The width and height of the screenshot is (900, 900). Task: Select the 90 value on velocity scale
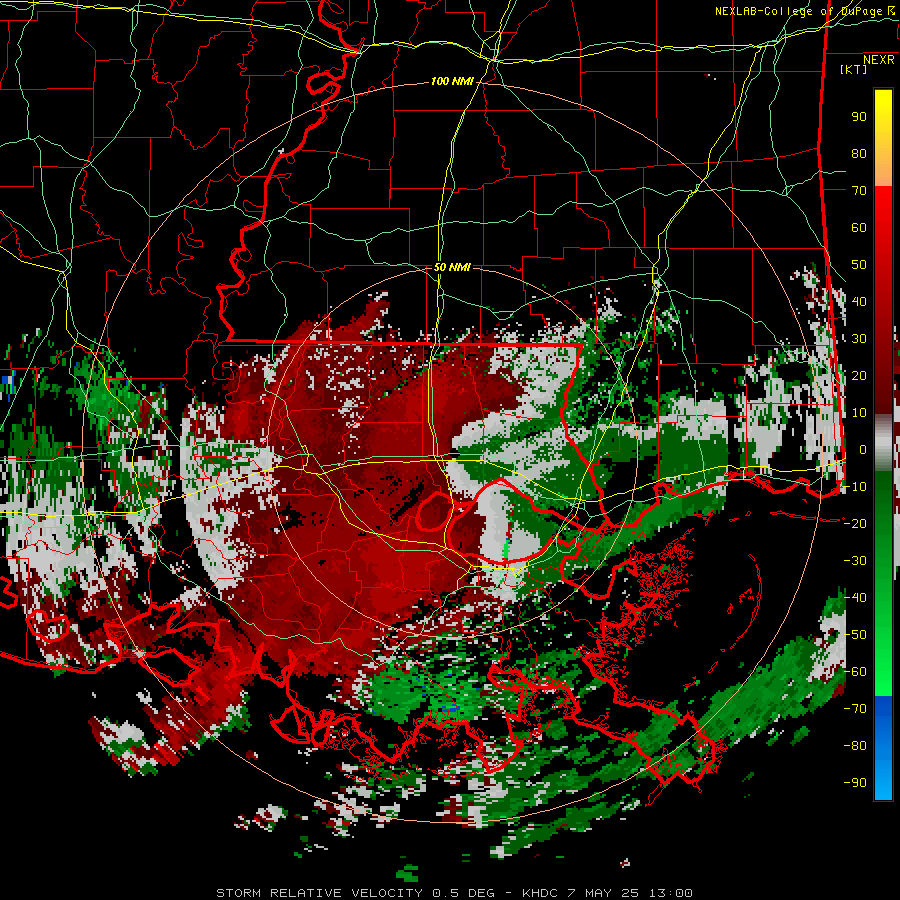point(859,117)
